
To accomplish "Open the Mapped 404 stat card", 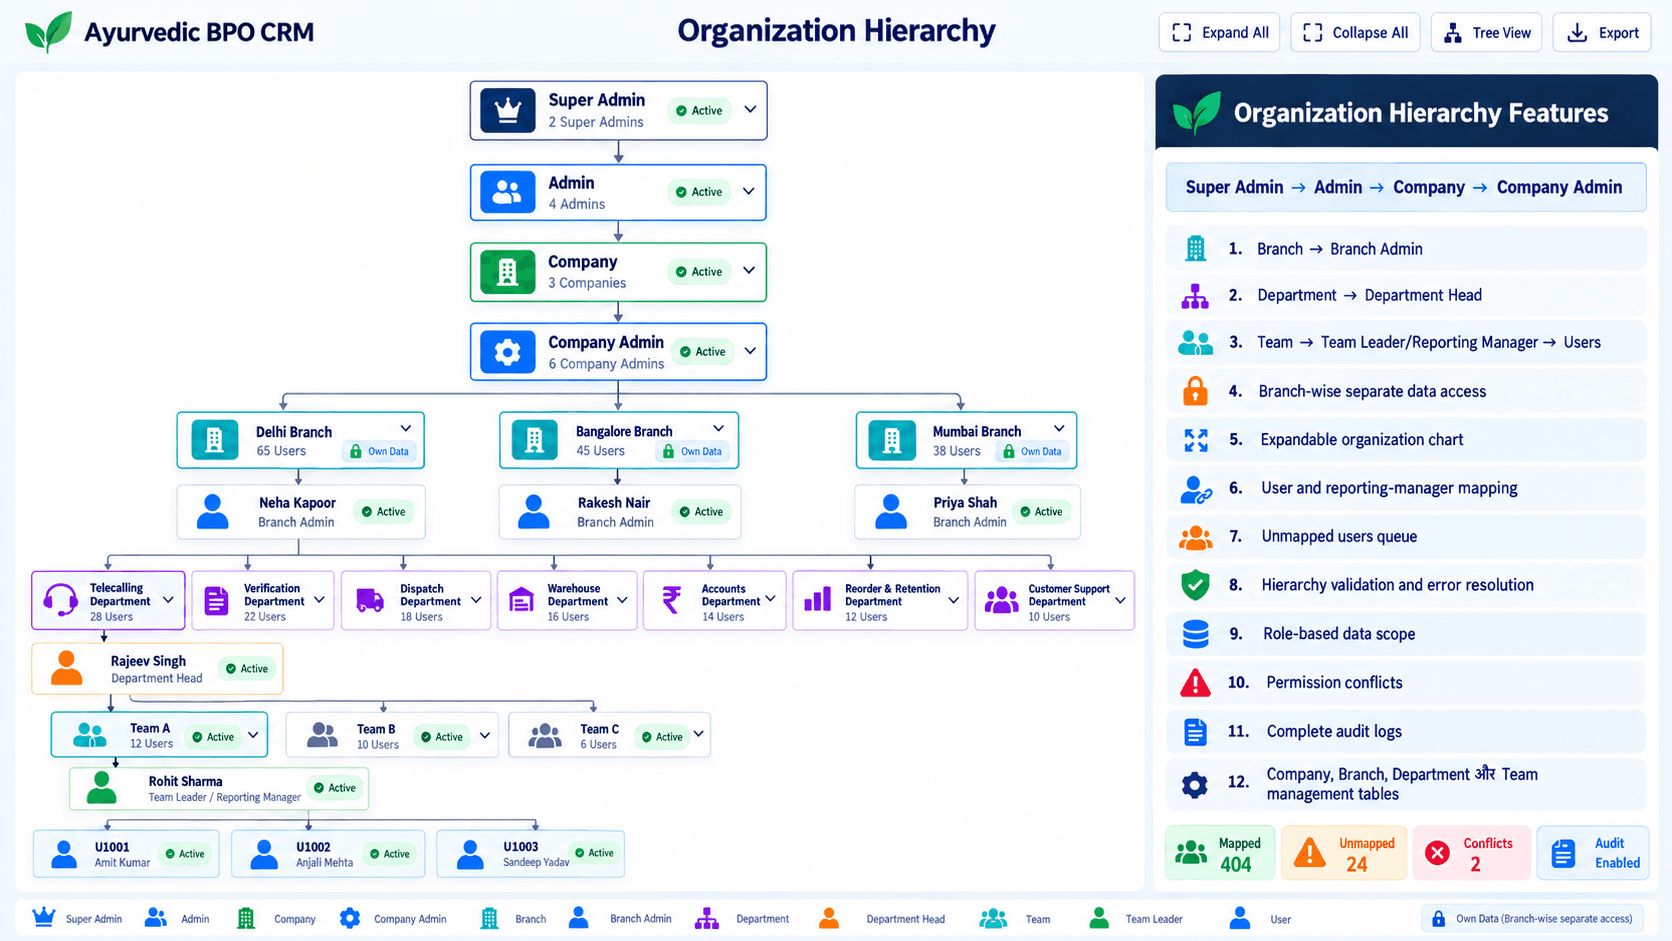I will (1220, 853).
